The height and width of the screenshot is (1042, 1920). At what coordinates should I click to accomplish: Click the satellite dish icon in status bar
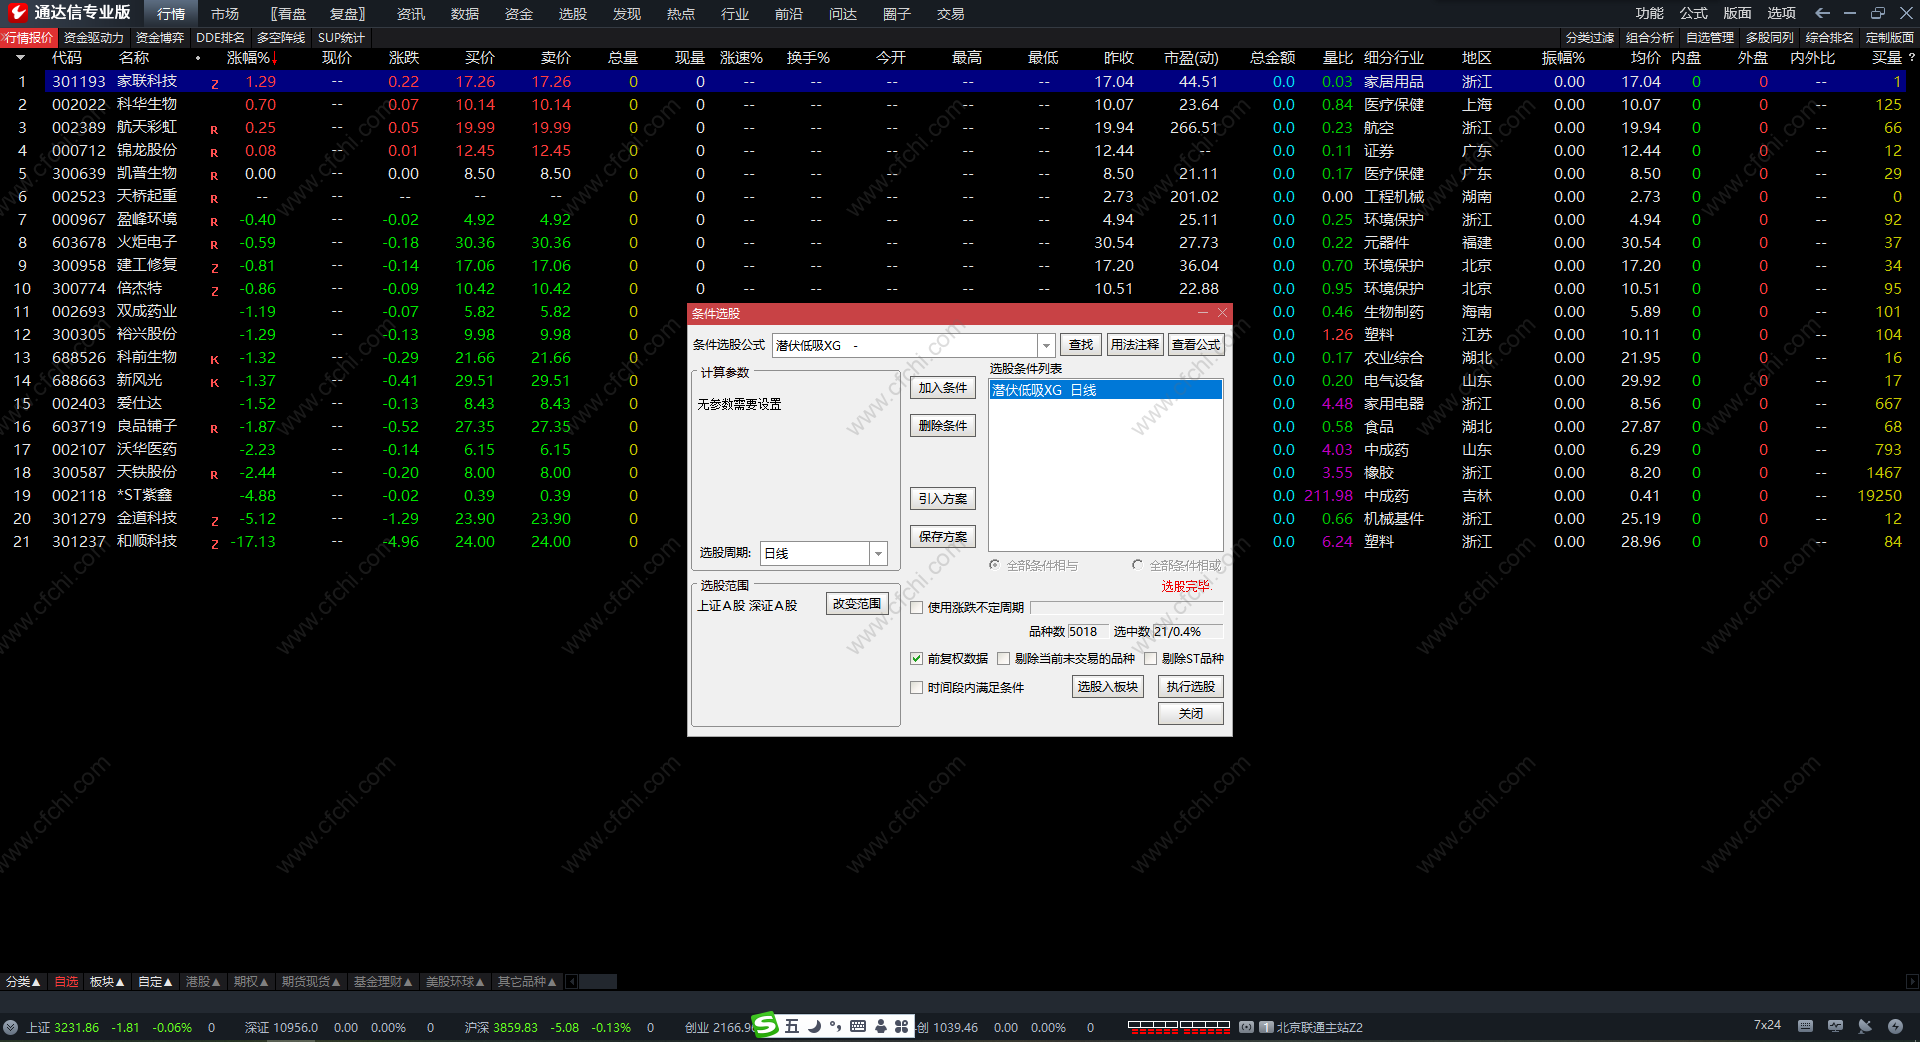[x=1865, y=1026]
